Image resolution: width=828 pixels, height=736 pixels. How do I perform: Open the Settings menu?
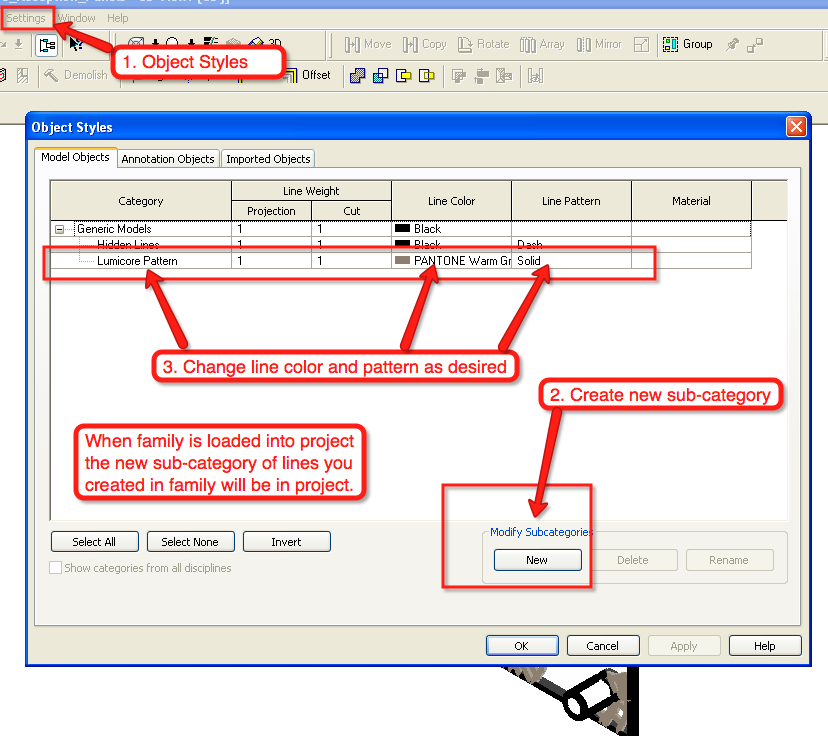(26, 18)
